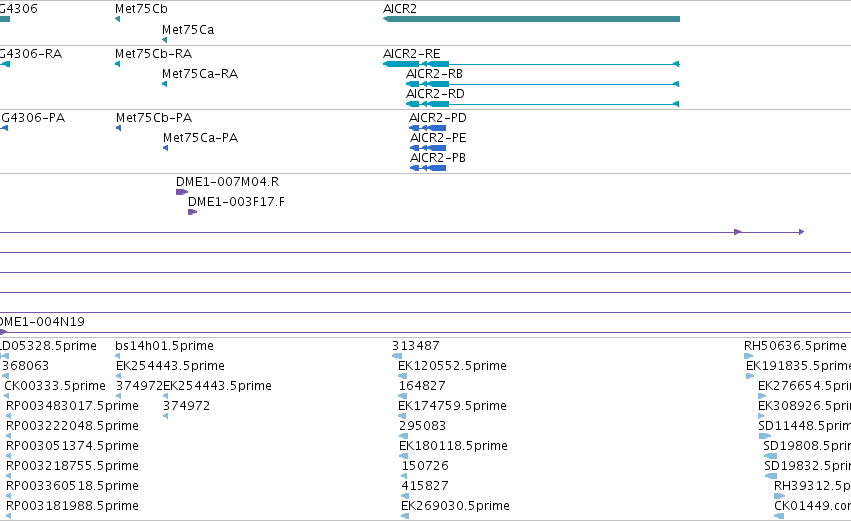
Task: Click the EK120552.5prime EST label
Action: click(x=452, y=366)
